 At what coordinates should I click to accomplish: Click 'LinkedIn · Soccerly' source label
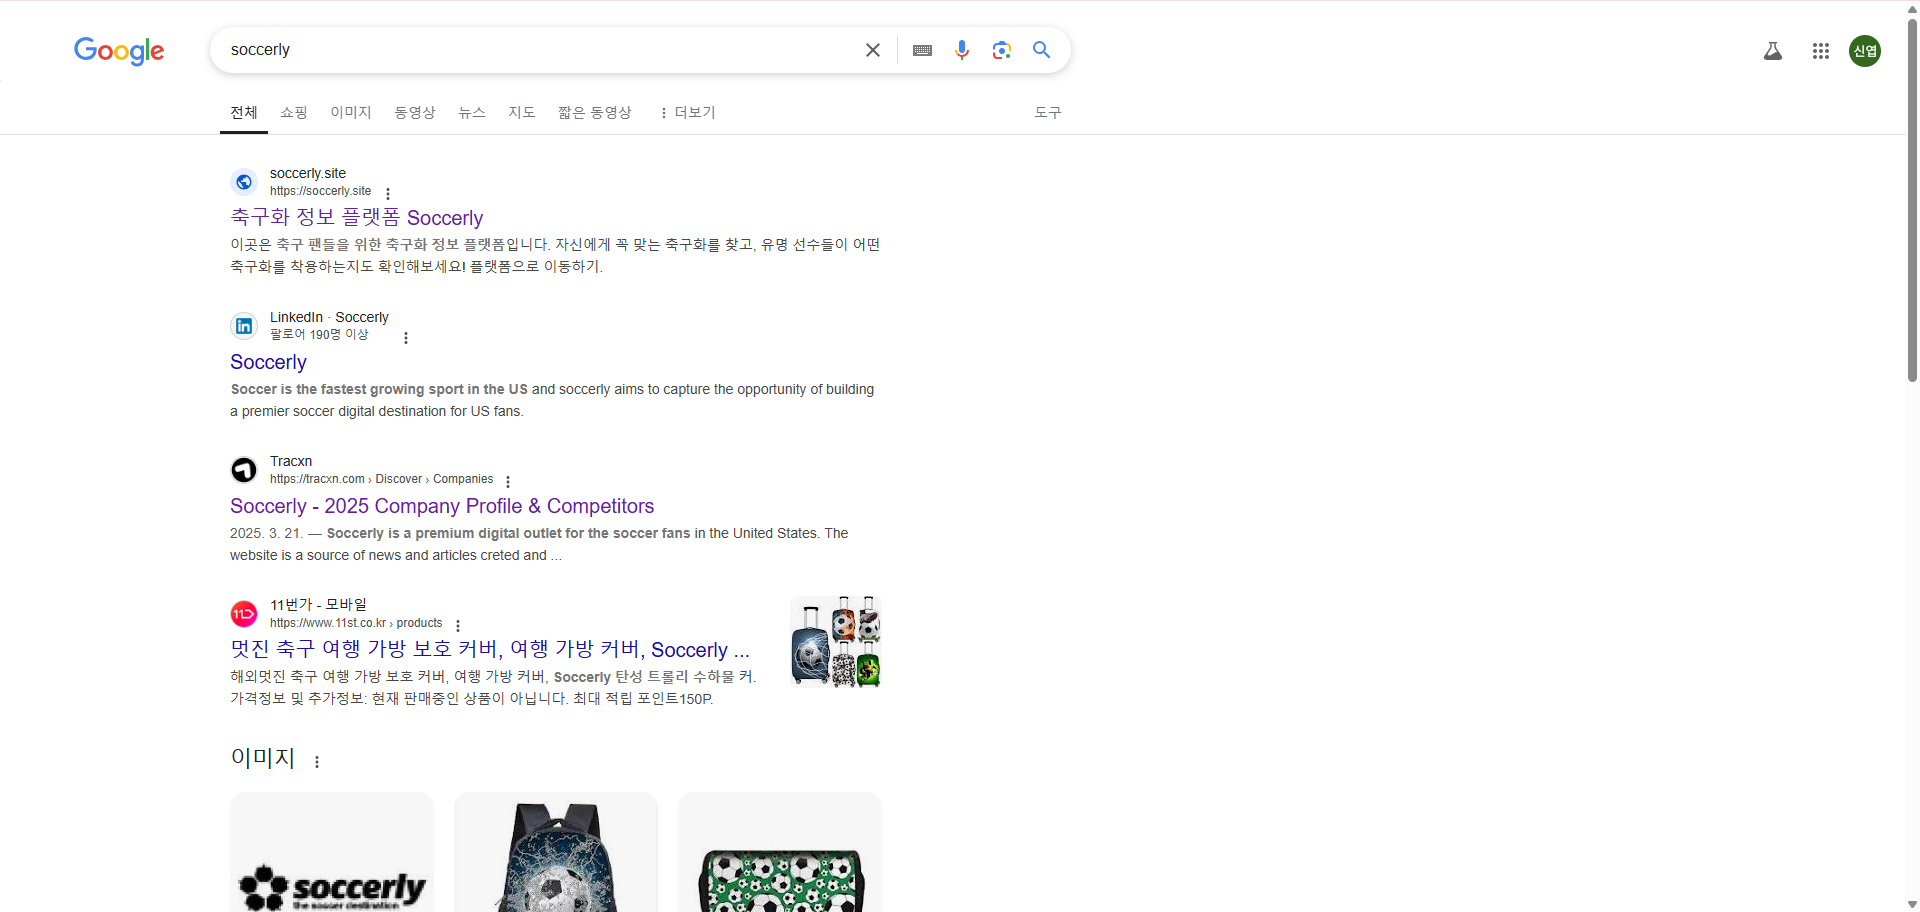pyautogui.click(x=329, y=317)
